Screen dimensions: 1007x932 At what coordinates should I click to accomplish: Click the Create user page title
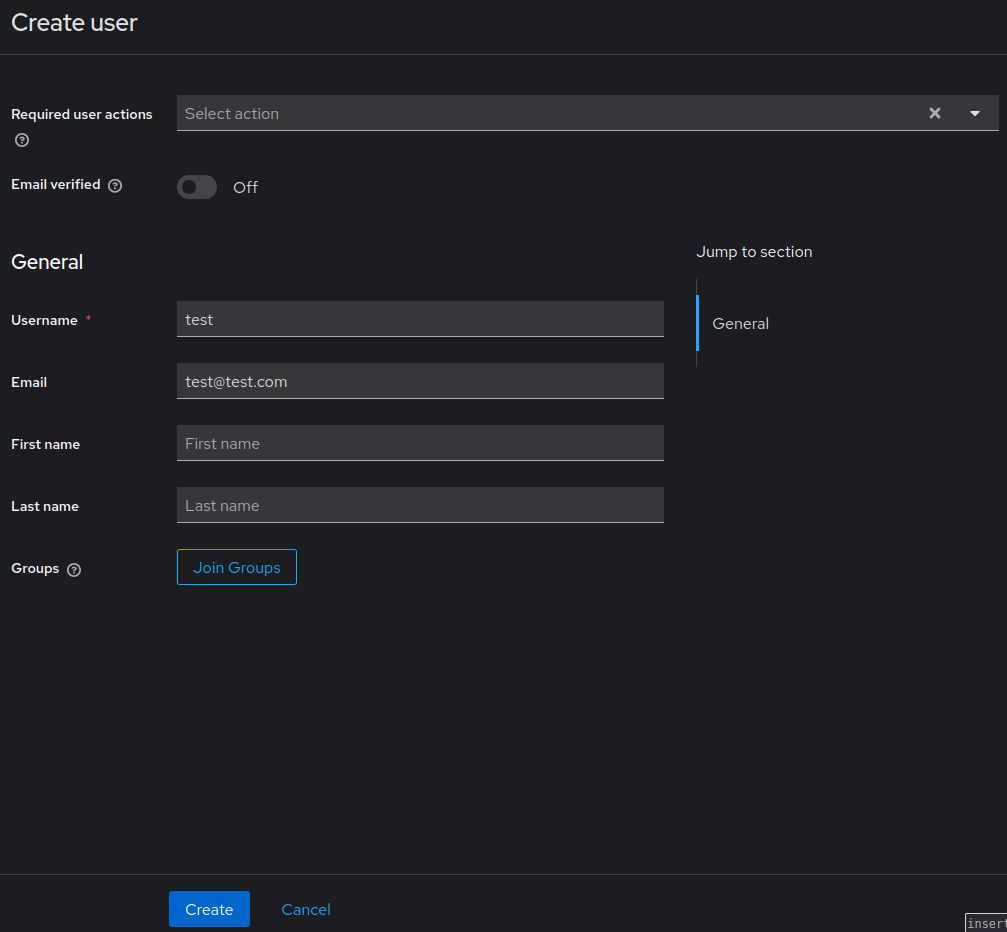[74, 23]
